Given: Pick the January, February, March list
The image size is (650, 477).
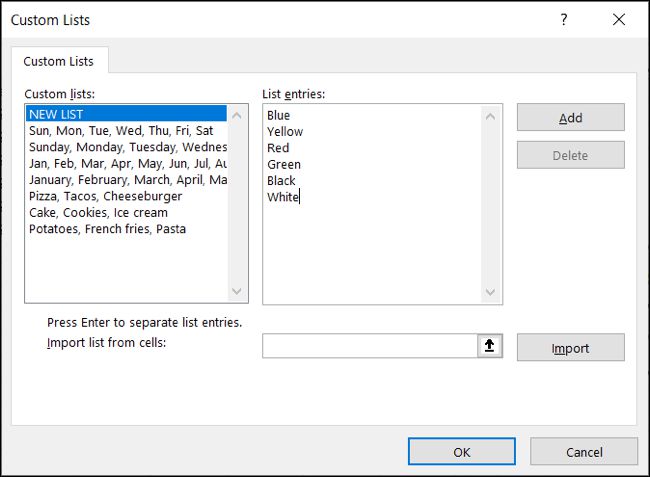Looking at the screenshot, I should (x=126, y=180).
